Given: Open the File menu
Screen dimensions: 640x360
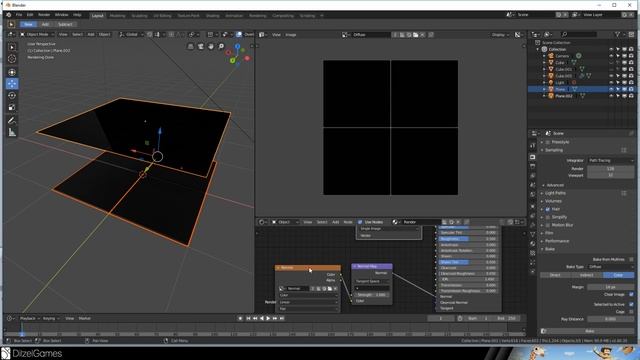Looking at the screenshot, I should click(x=19, y=15).
